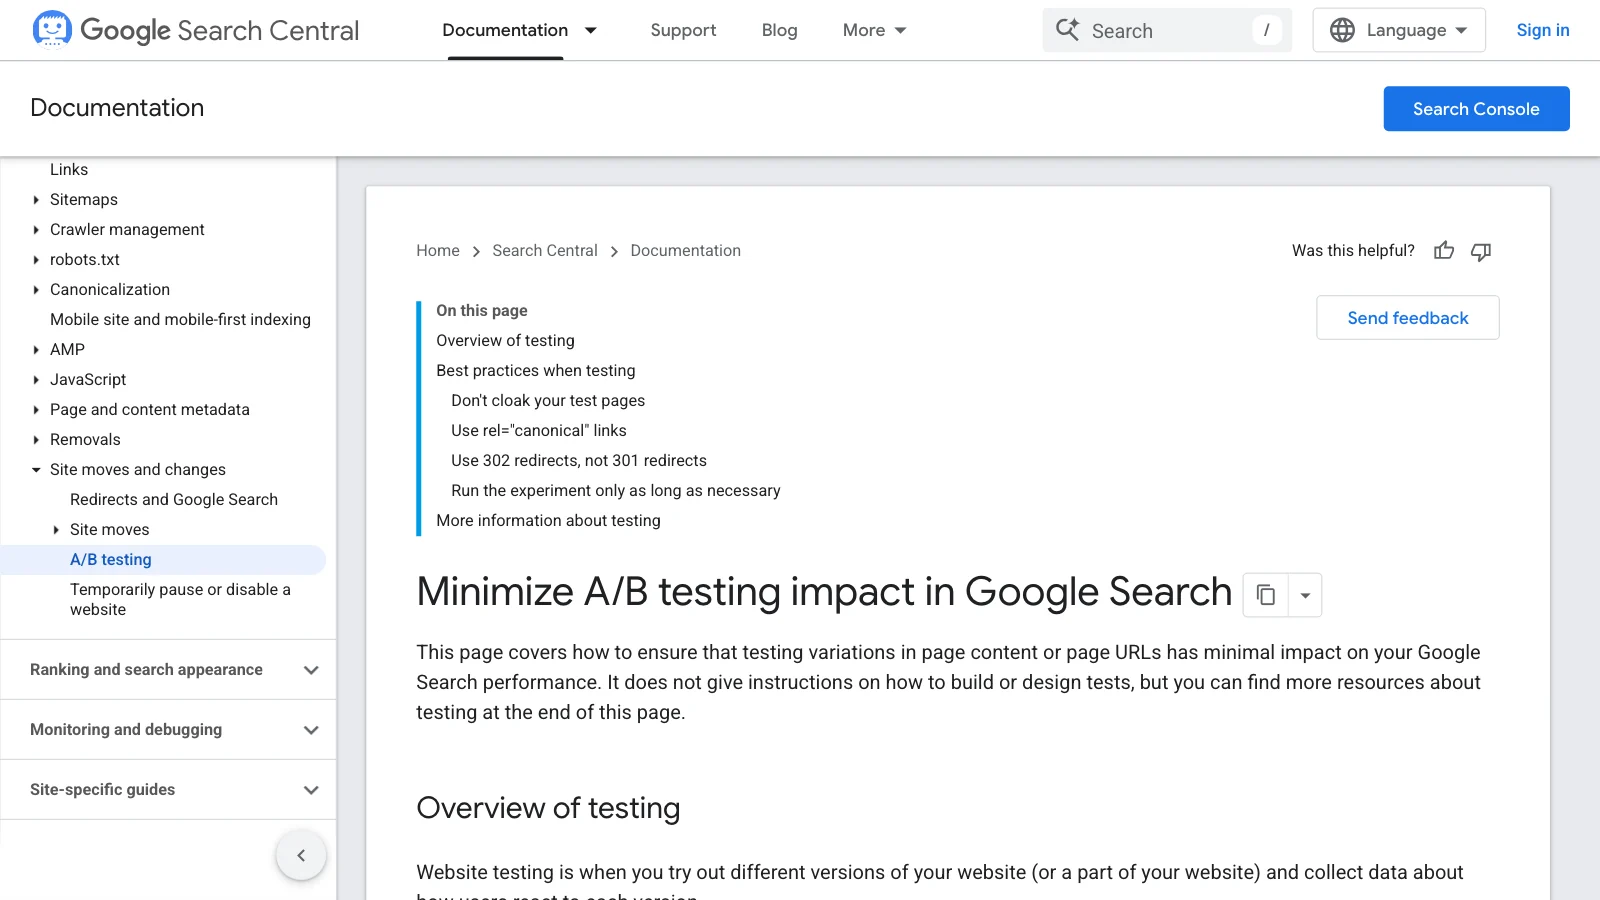Focus the Search input field
This screenshot has height=900, width=1600.
coord(1167,30)
